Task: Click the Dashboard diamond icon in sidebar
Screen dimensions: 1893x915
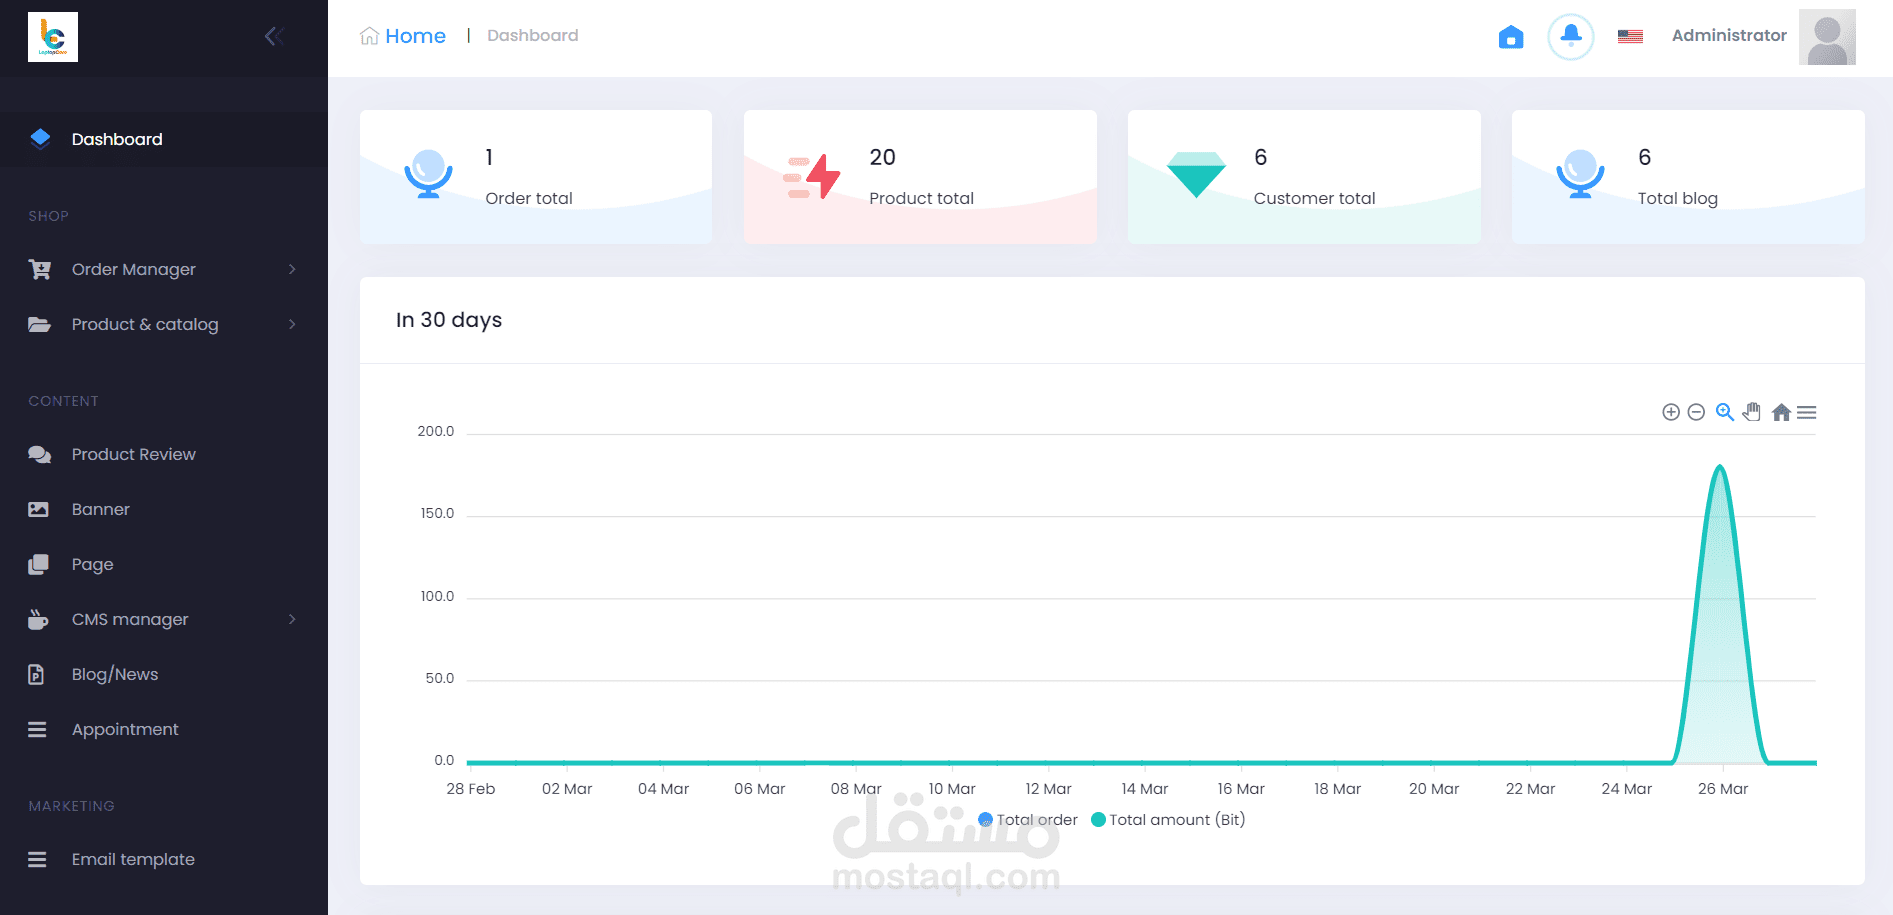Action: pos(40,138)
